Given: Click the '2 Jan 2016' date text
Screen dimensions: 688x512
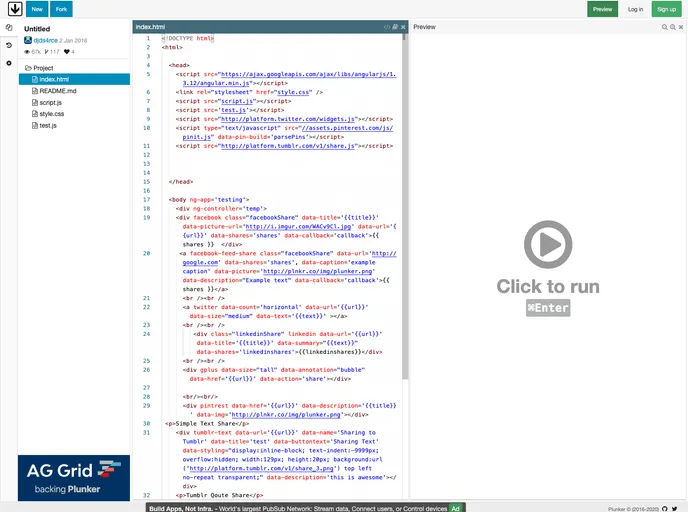Looking at the screenshot, I should point(73,40).
